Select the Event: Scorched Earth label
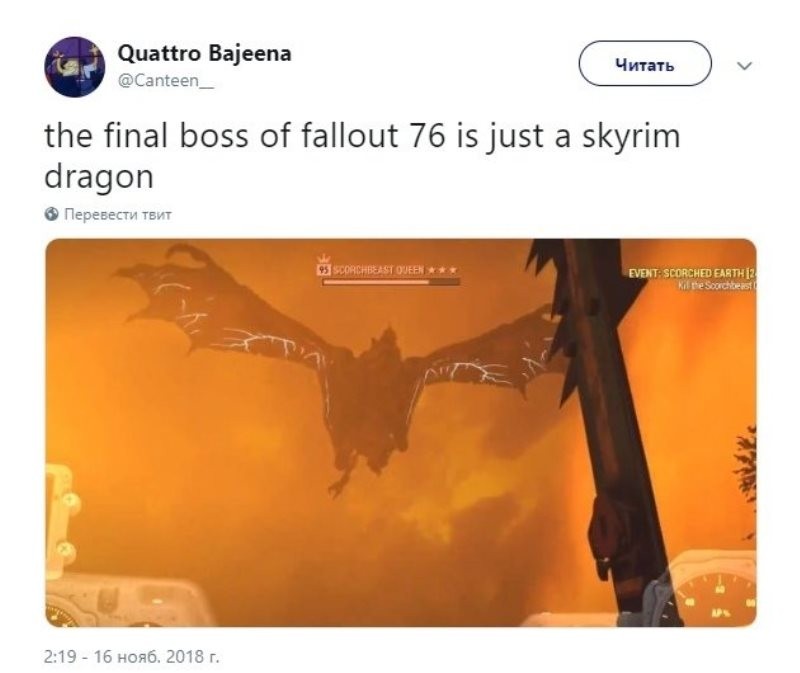 point(692,273)
